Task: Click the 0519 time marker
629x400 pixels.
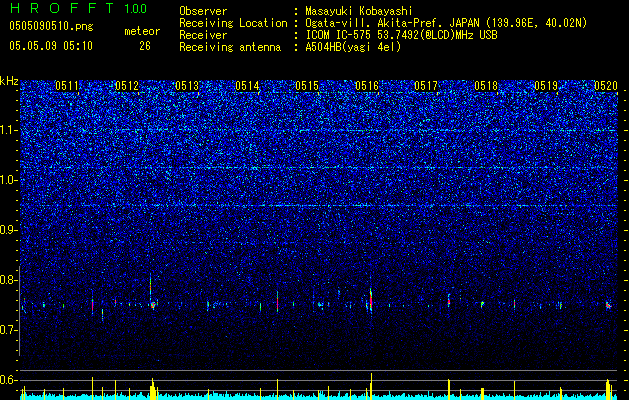Action: (x=546, y=86)
